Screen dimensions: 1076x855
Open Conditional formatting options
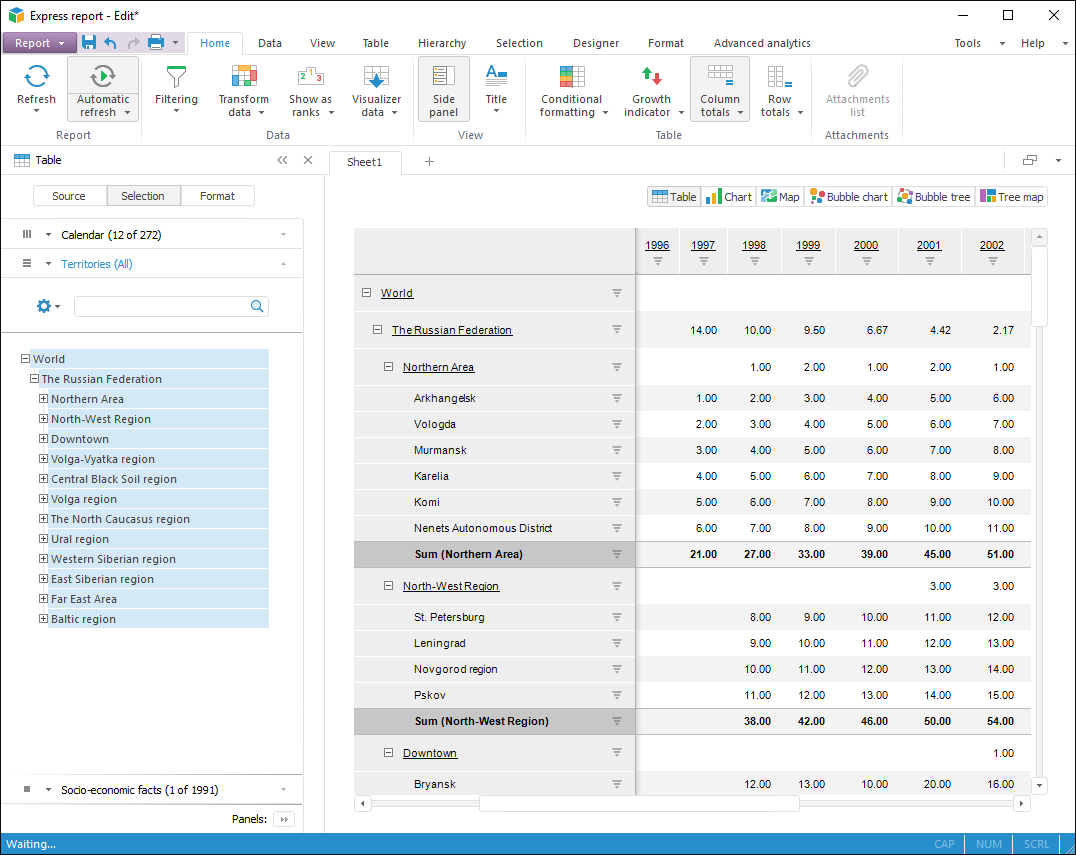[x=571, y=88]
